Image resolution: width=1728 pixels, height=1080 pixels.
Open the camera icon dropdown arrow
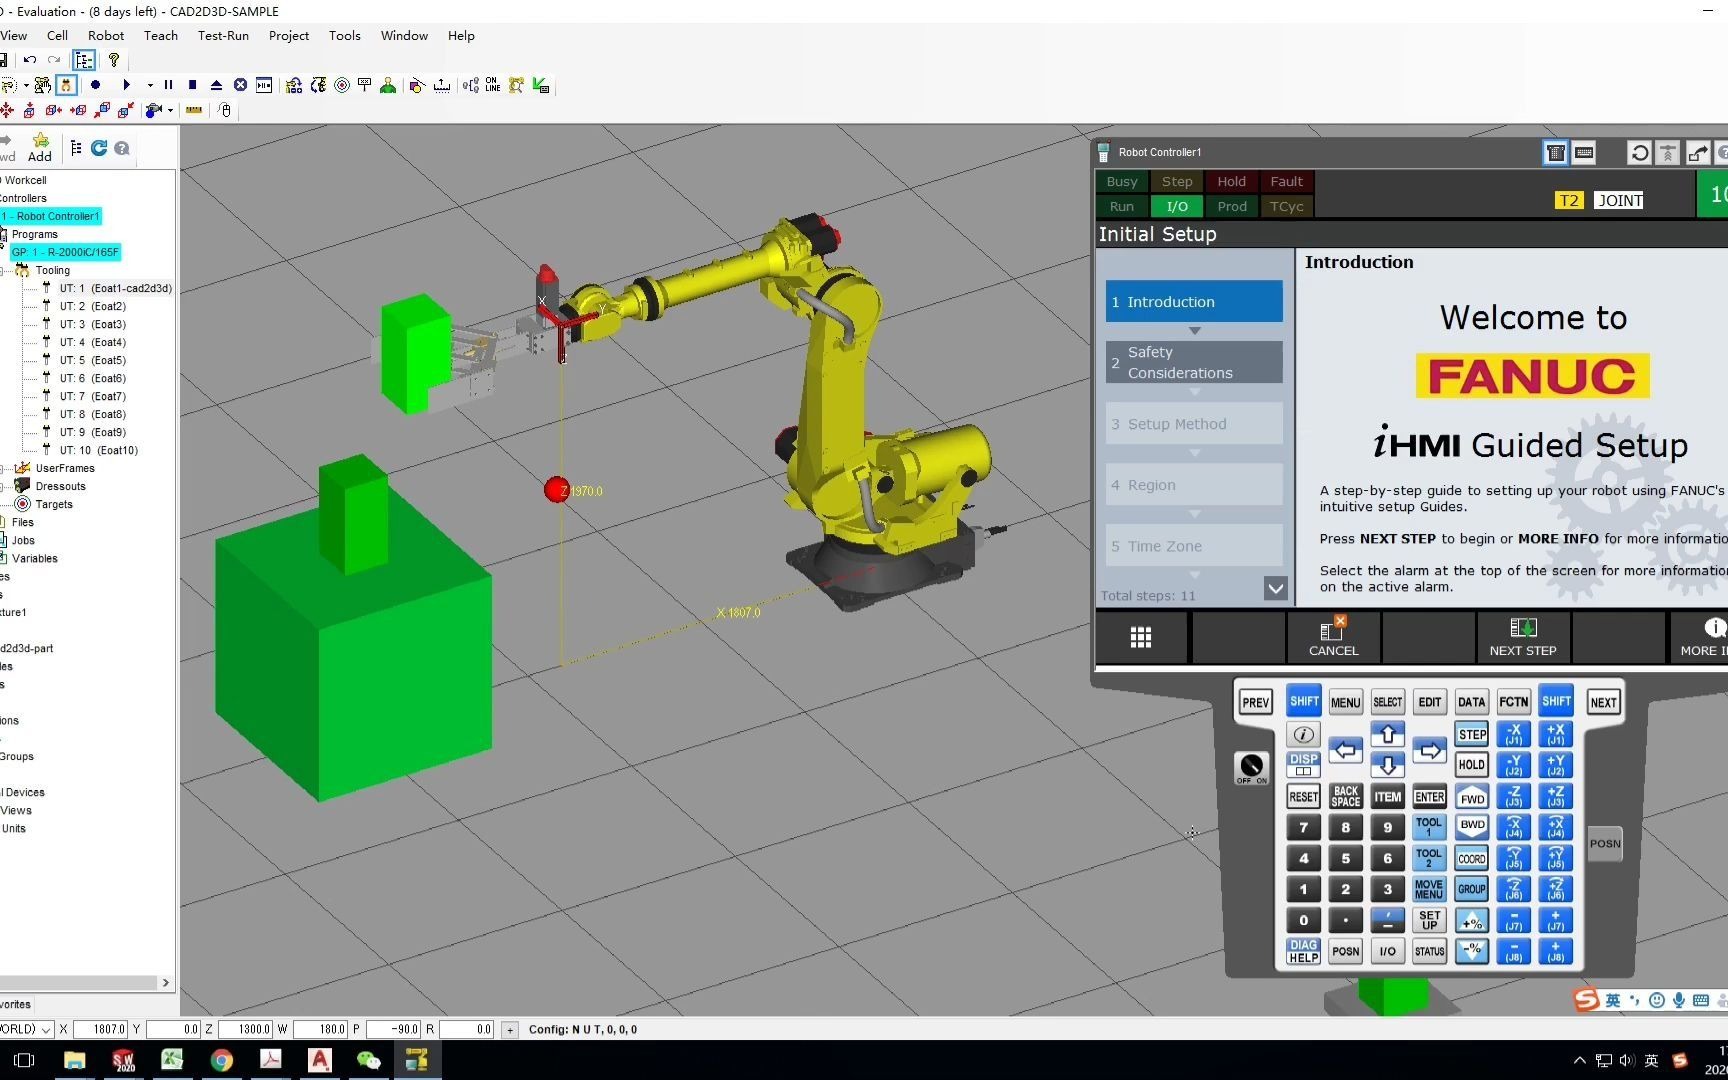pos(170,110)
